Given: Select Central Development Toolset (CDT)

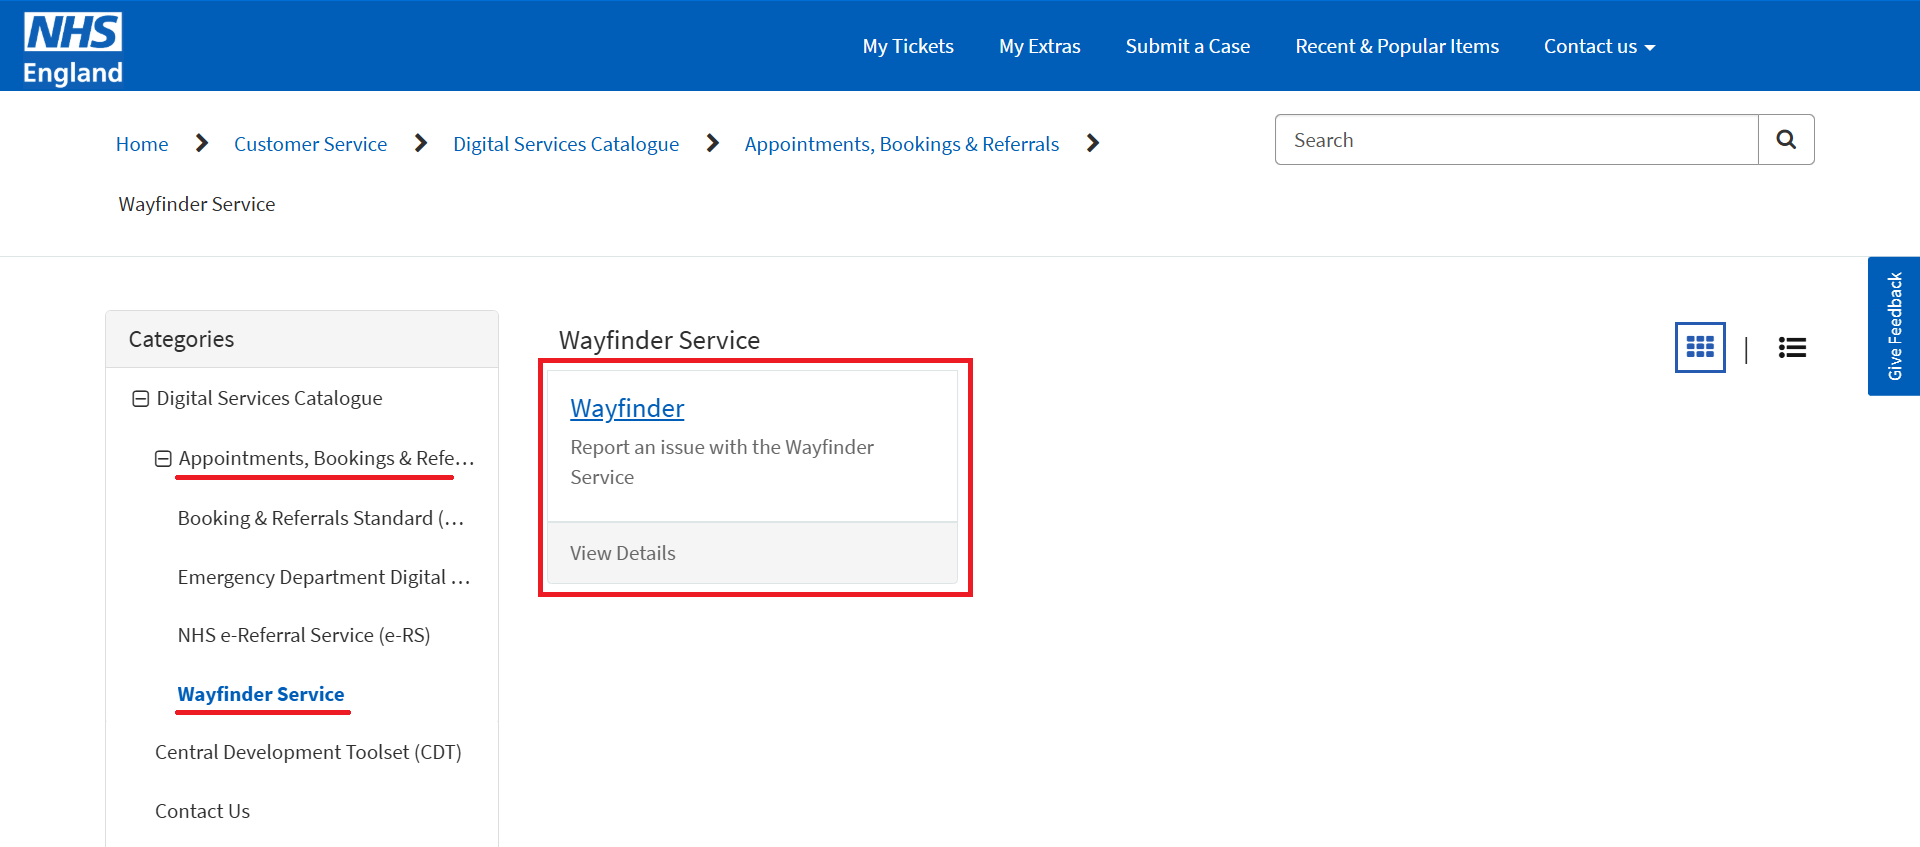Looking at the screenshot, I should coord(308,752).
